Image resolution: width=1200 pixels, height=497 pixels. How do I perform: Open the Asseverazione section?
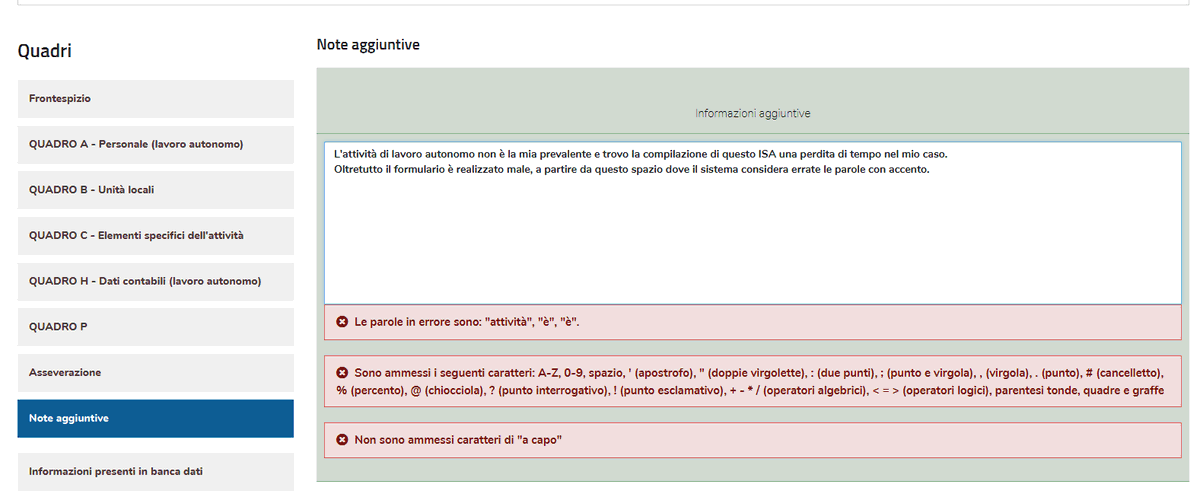(x=155, y=373)
